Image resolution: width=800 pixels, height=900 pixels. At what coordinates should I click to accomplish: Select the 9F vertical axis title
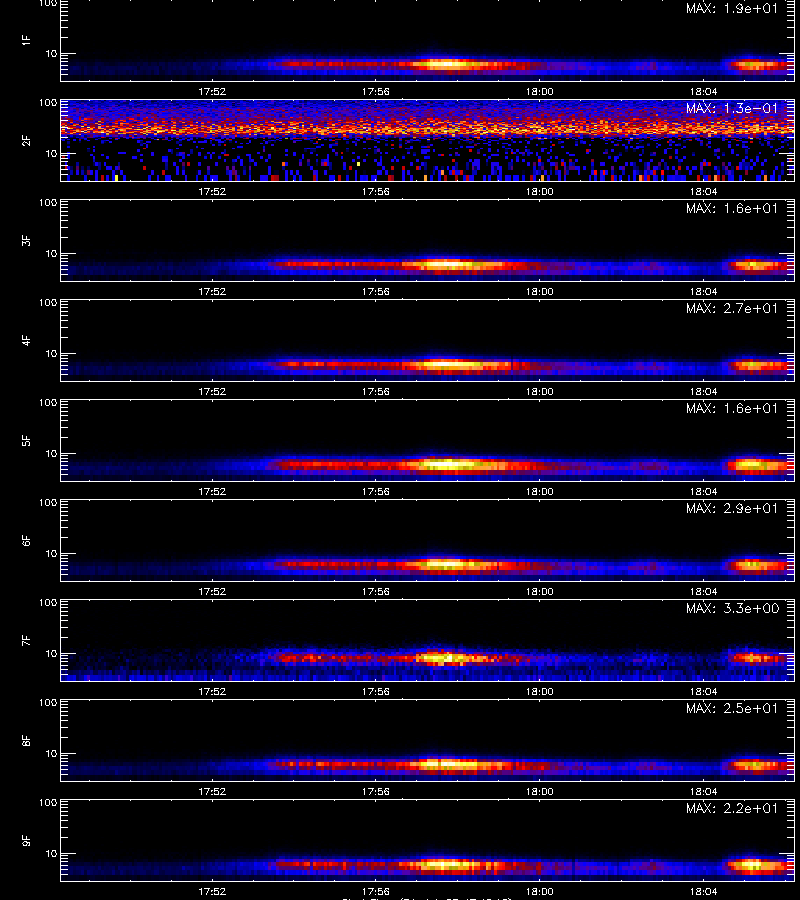(x=26, y=841)
